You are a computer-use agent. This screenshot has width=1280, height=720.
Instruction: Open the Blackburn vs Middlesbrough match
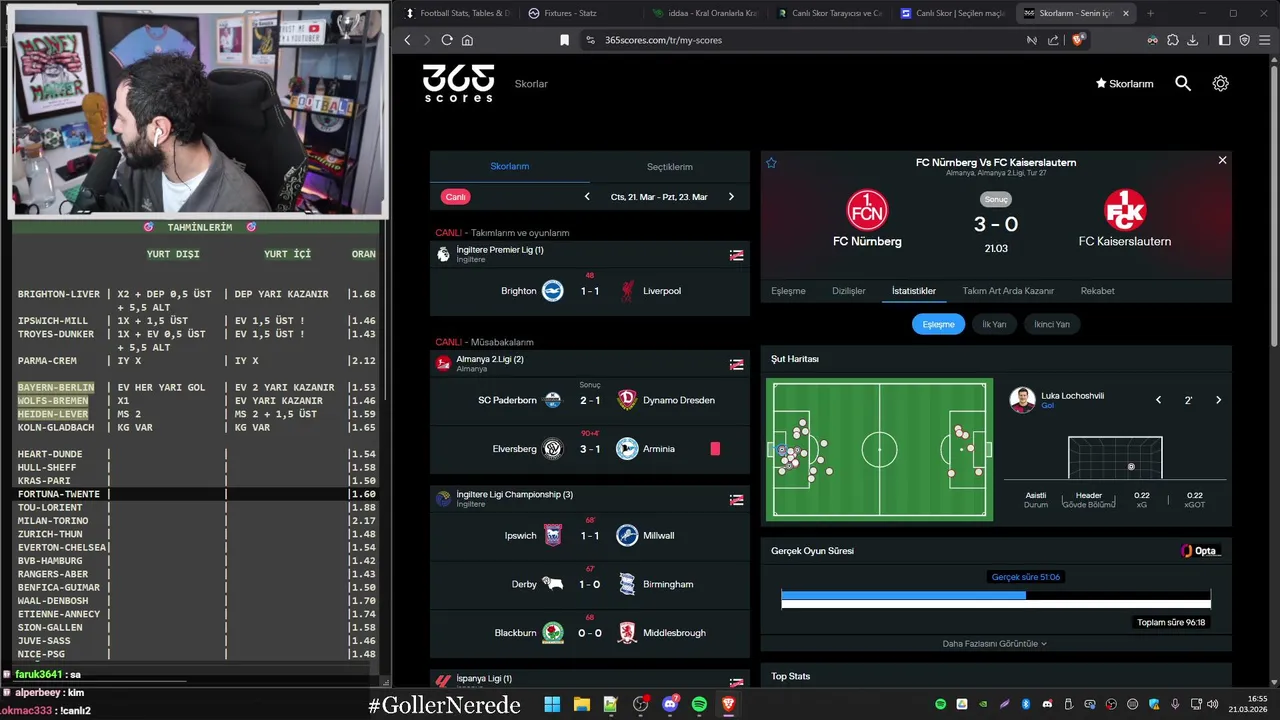point(590,633)
